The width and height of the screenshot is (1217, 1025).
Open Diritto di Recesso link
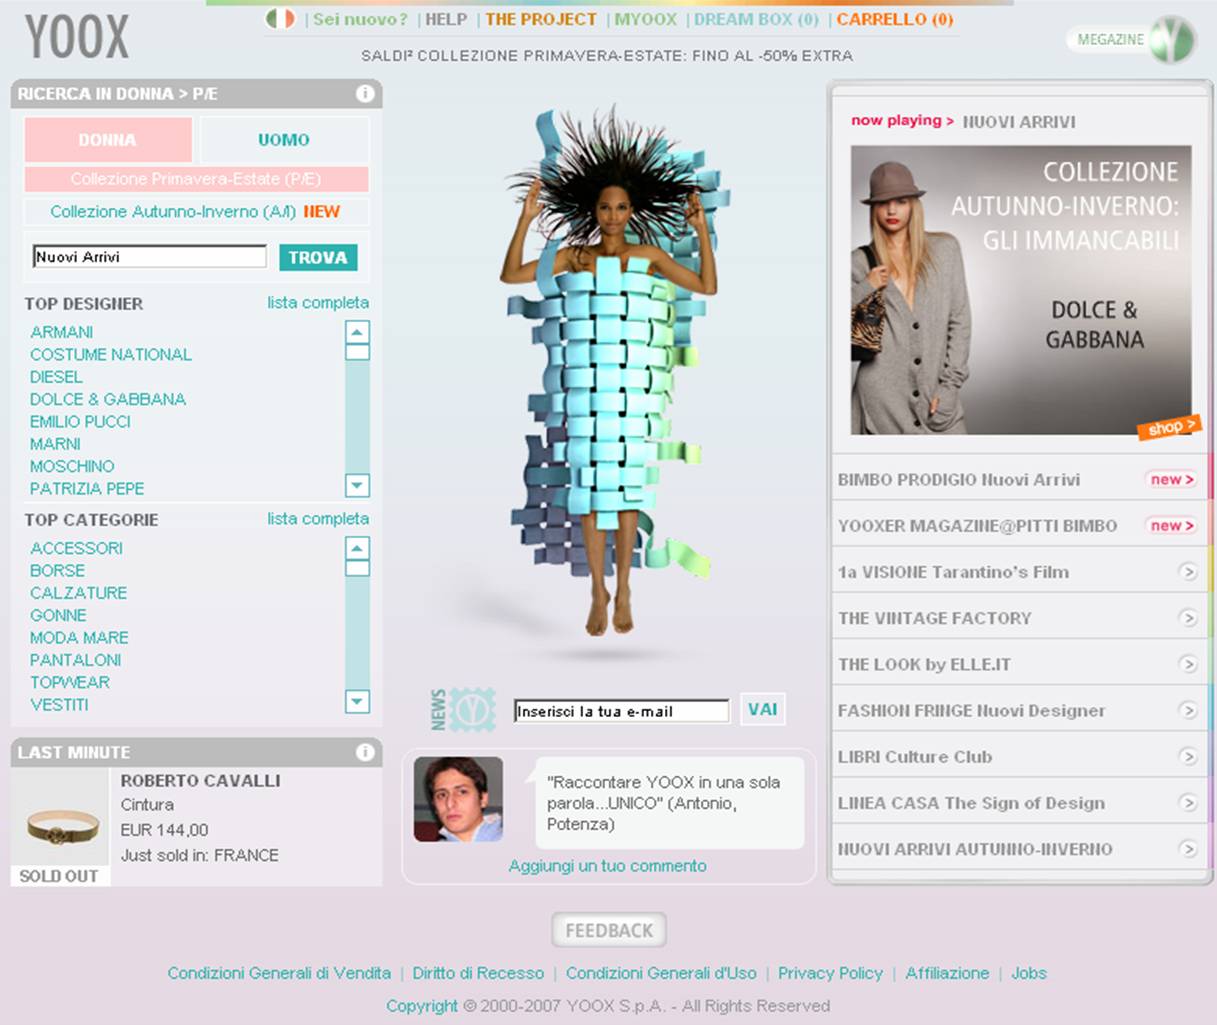point(478,973)
